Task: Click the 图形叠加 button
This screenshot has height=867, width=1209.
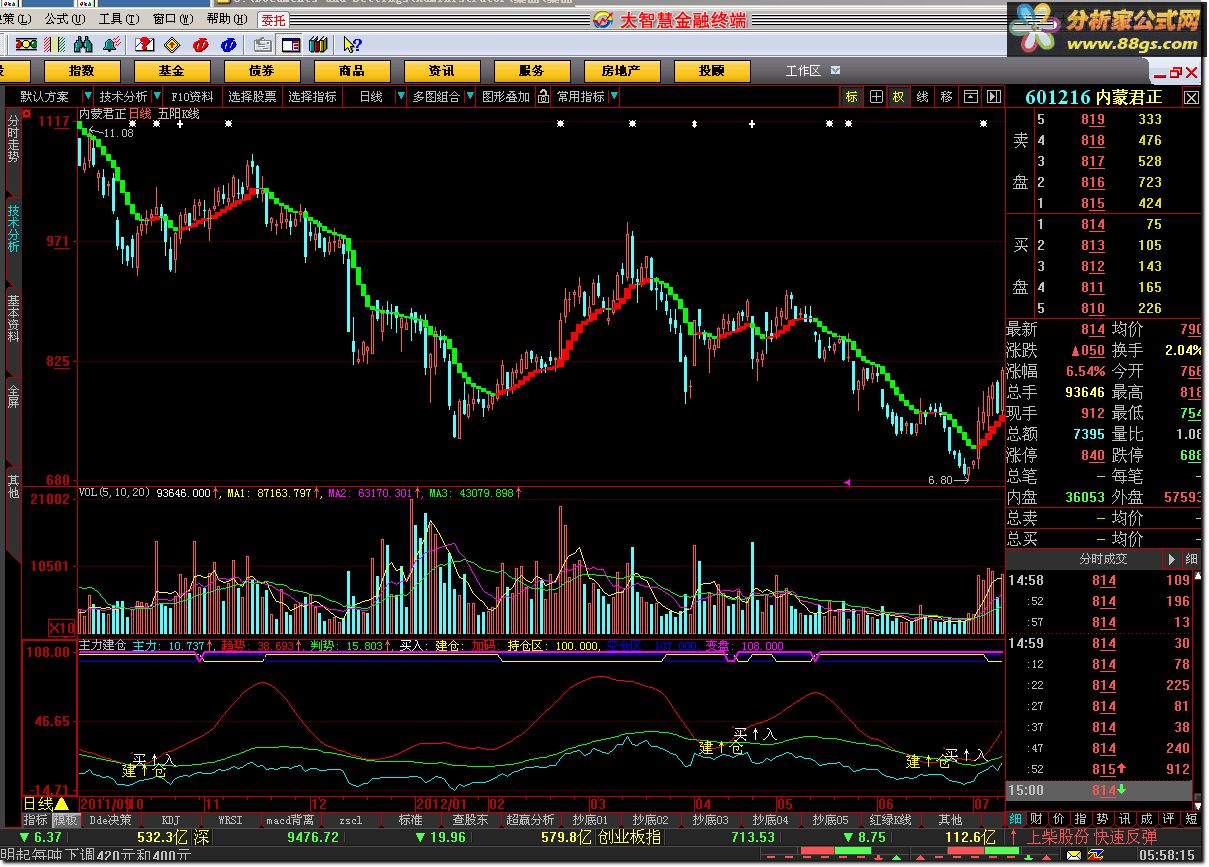Action: tap(506, 97)
